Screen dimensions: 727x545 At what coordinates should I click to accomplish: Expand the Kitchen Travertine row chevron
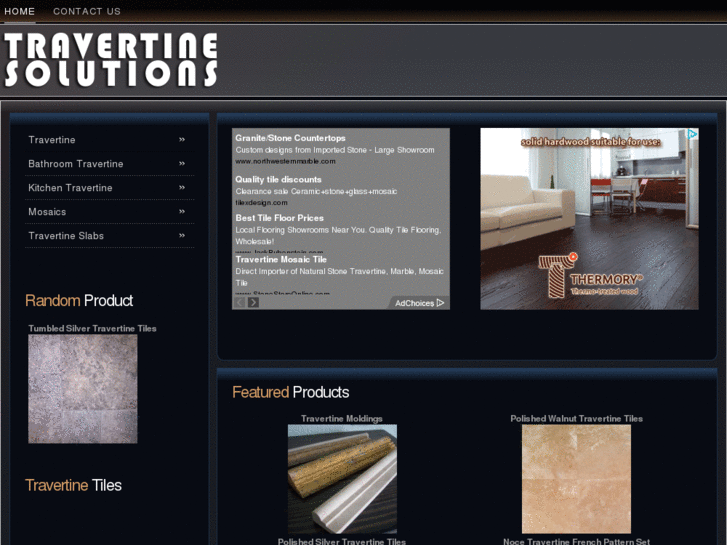tap(182, 188)
